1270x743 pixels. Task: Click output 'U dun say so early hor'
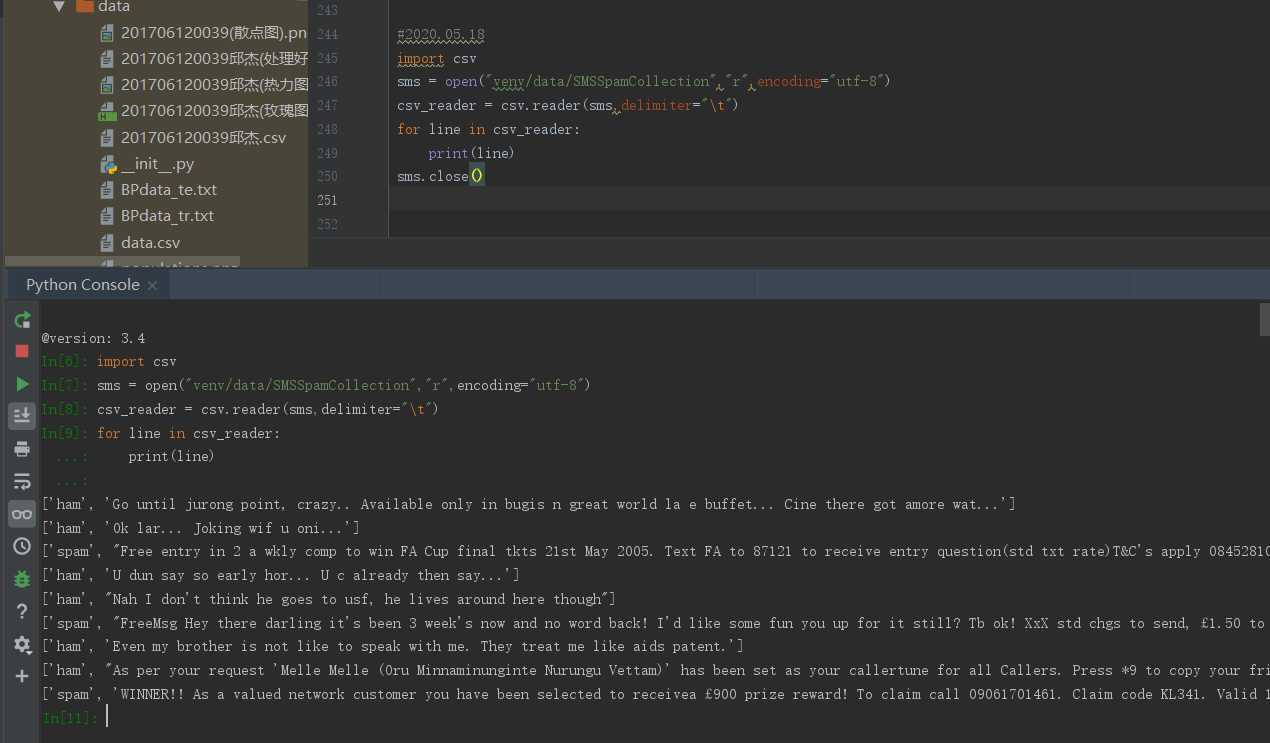[281, 575]
